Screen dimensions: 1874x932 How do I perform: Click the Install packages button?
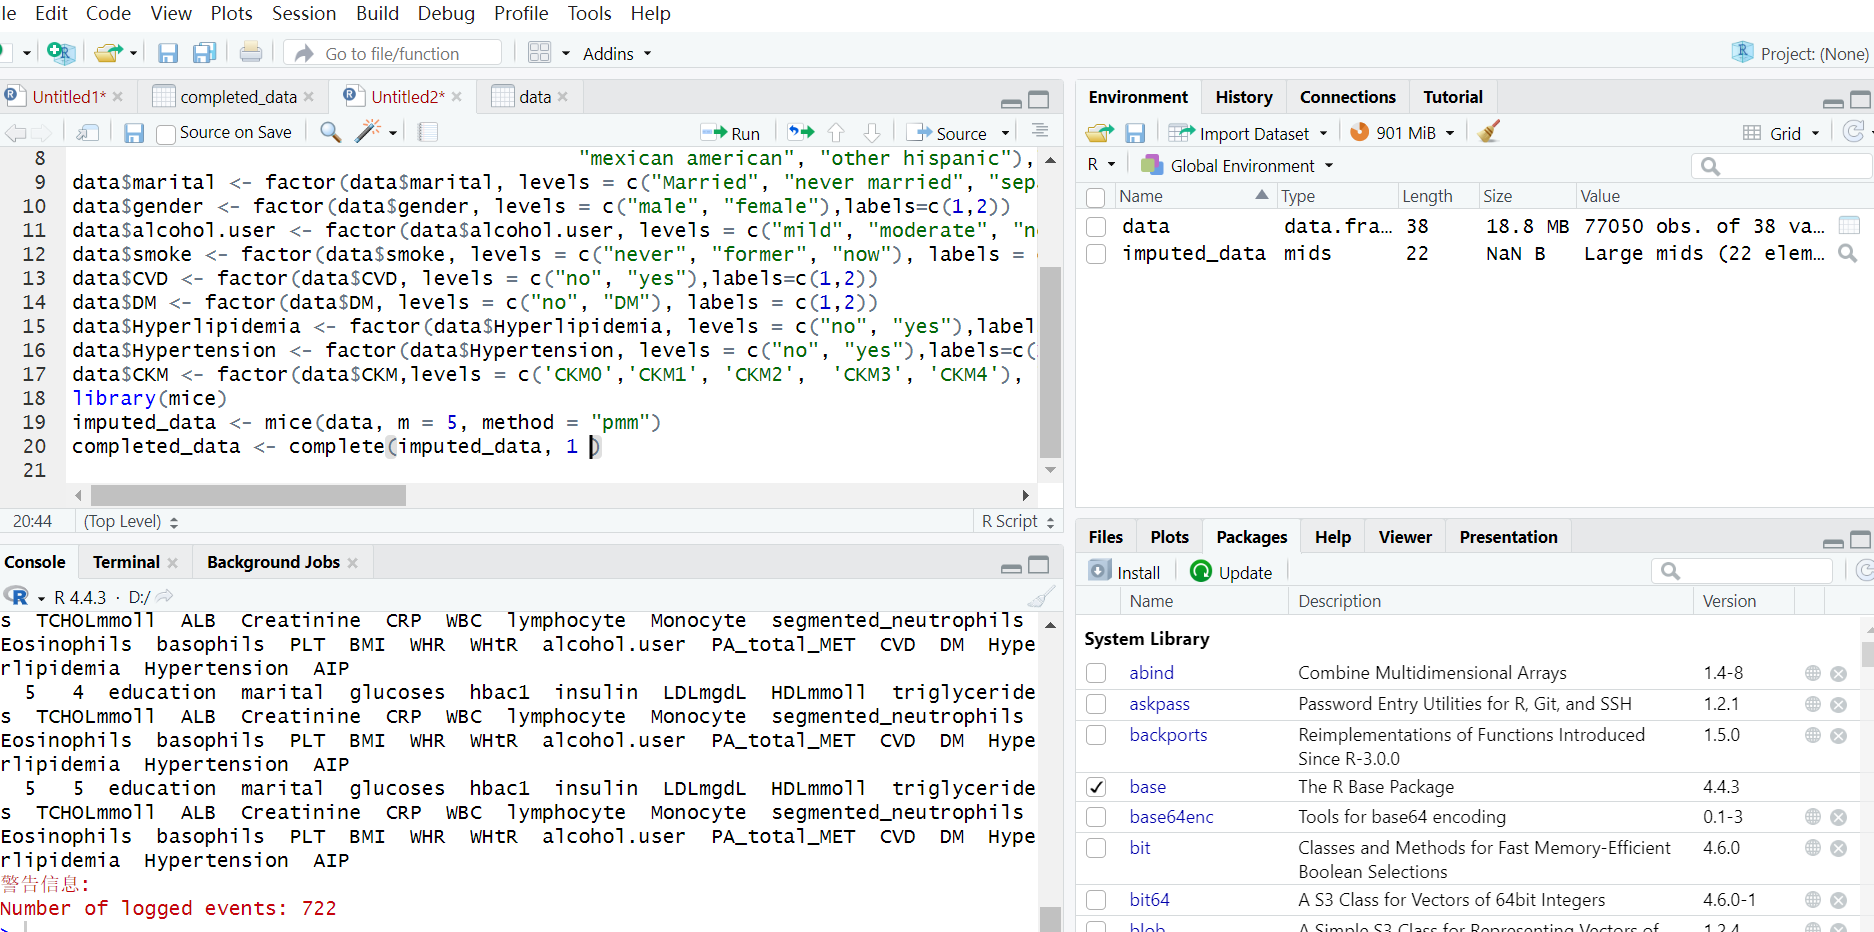[1125, 572]
